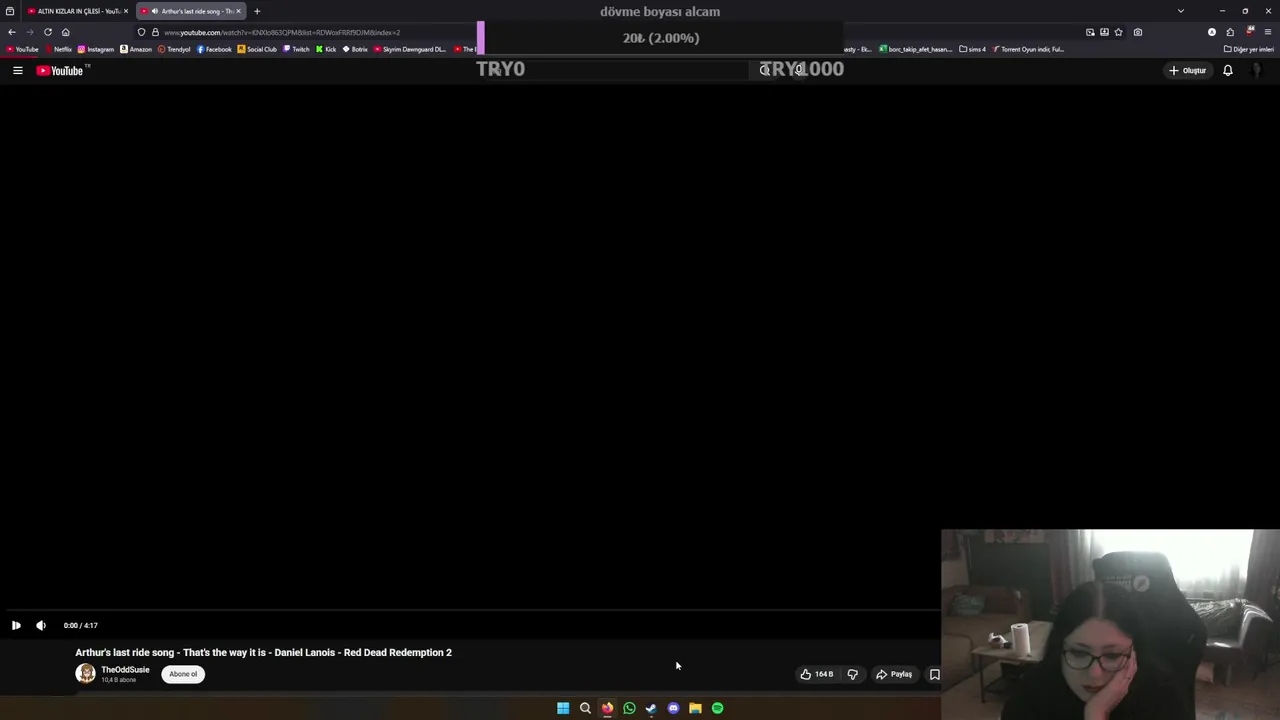Screen dimensions: 1280x720
Task: Open the Botrix bookmark
Action: pyautogui.click(x=355, y=49)
